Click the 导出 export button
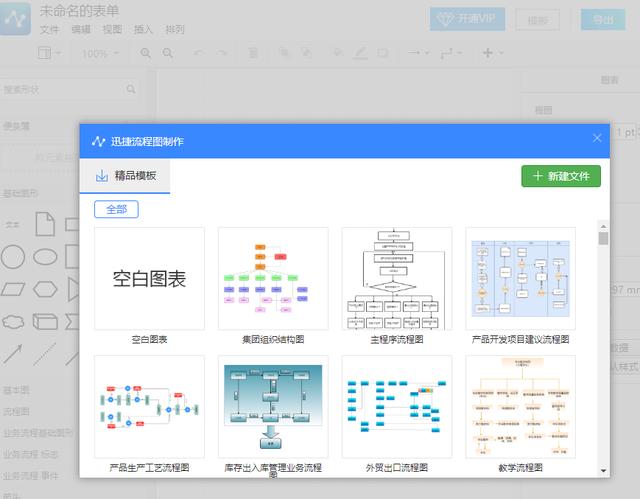640x499 pixels. 603,19
